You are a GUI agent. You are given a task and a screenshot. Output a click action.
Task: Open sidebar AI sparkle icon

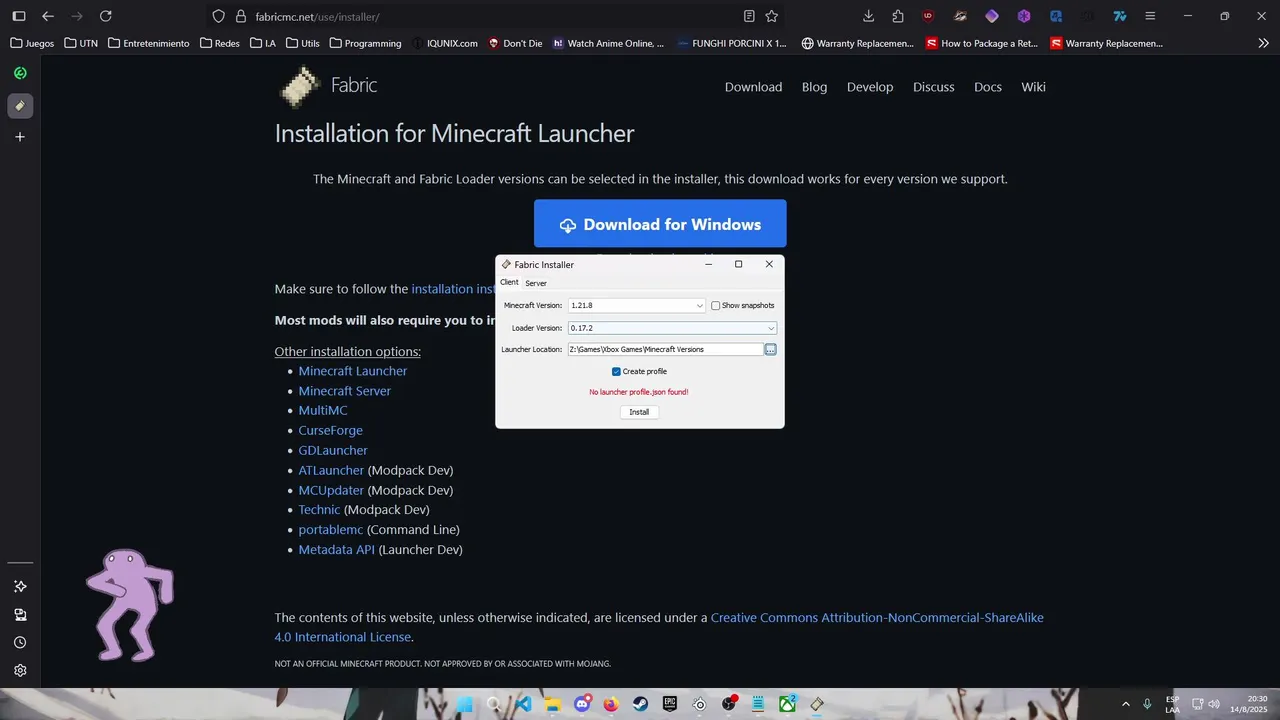pyautogui.click(x=20, y=586)
